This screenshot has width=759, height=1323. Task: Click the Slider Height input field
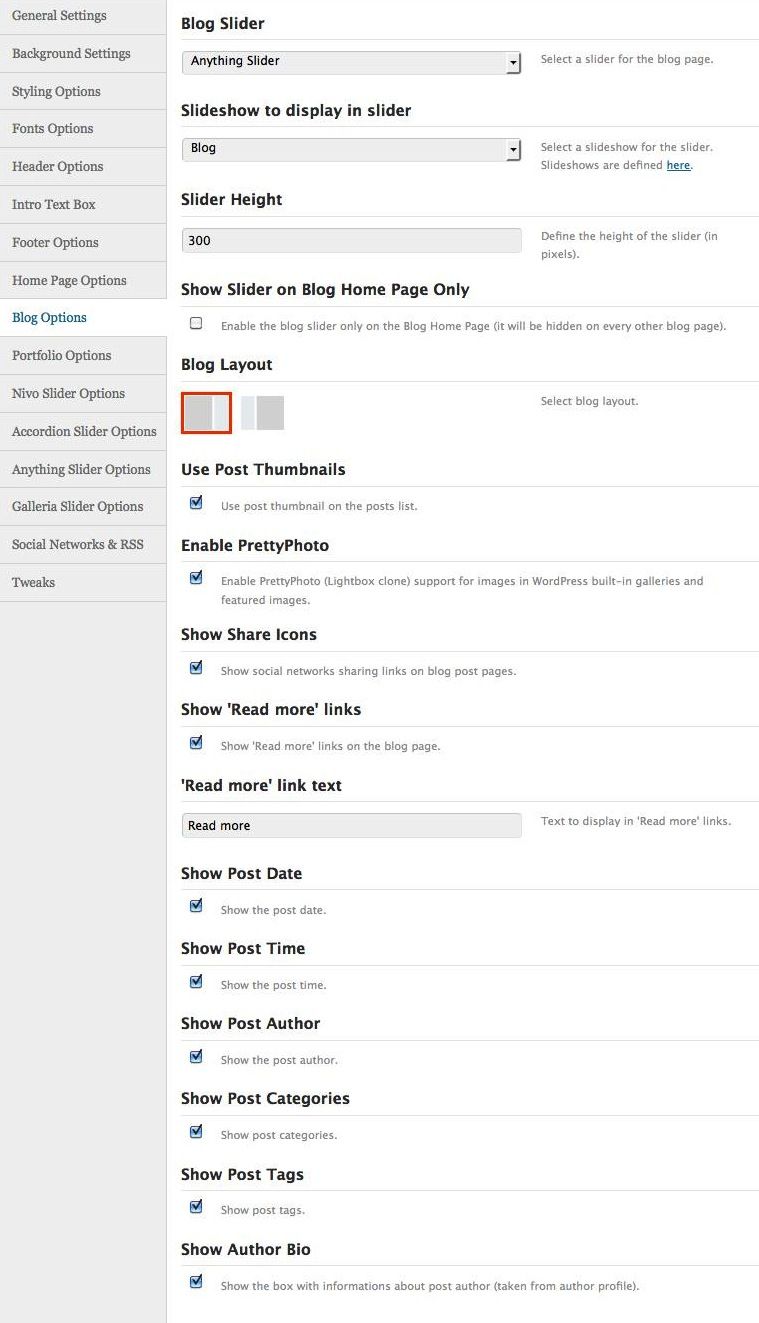[351, 241]
